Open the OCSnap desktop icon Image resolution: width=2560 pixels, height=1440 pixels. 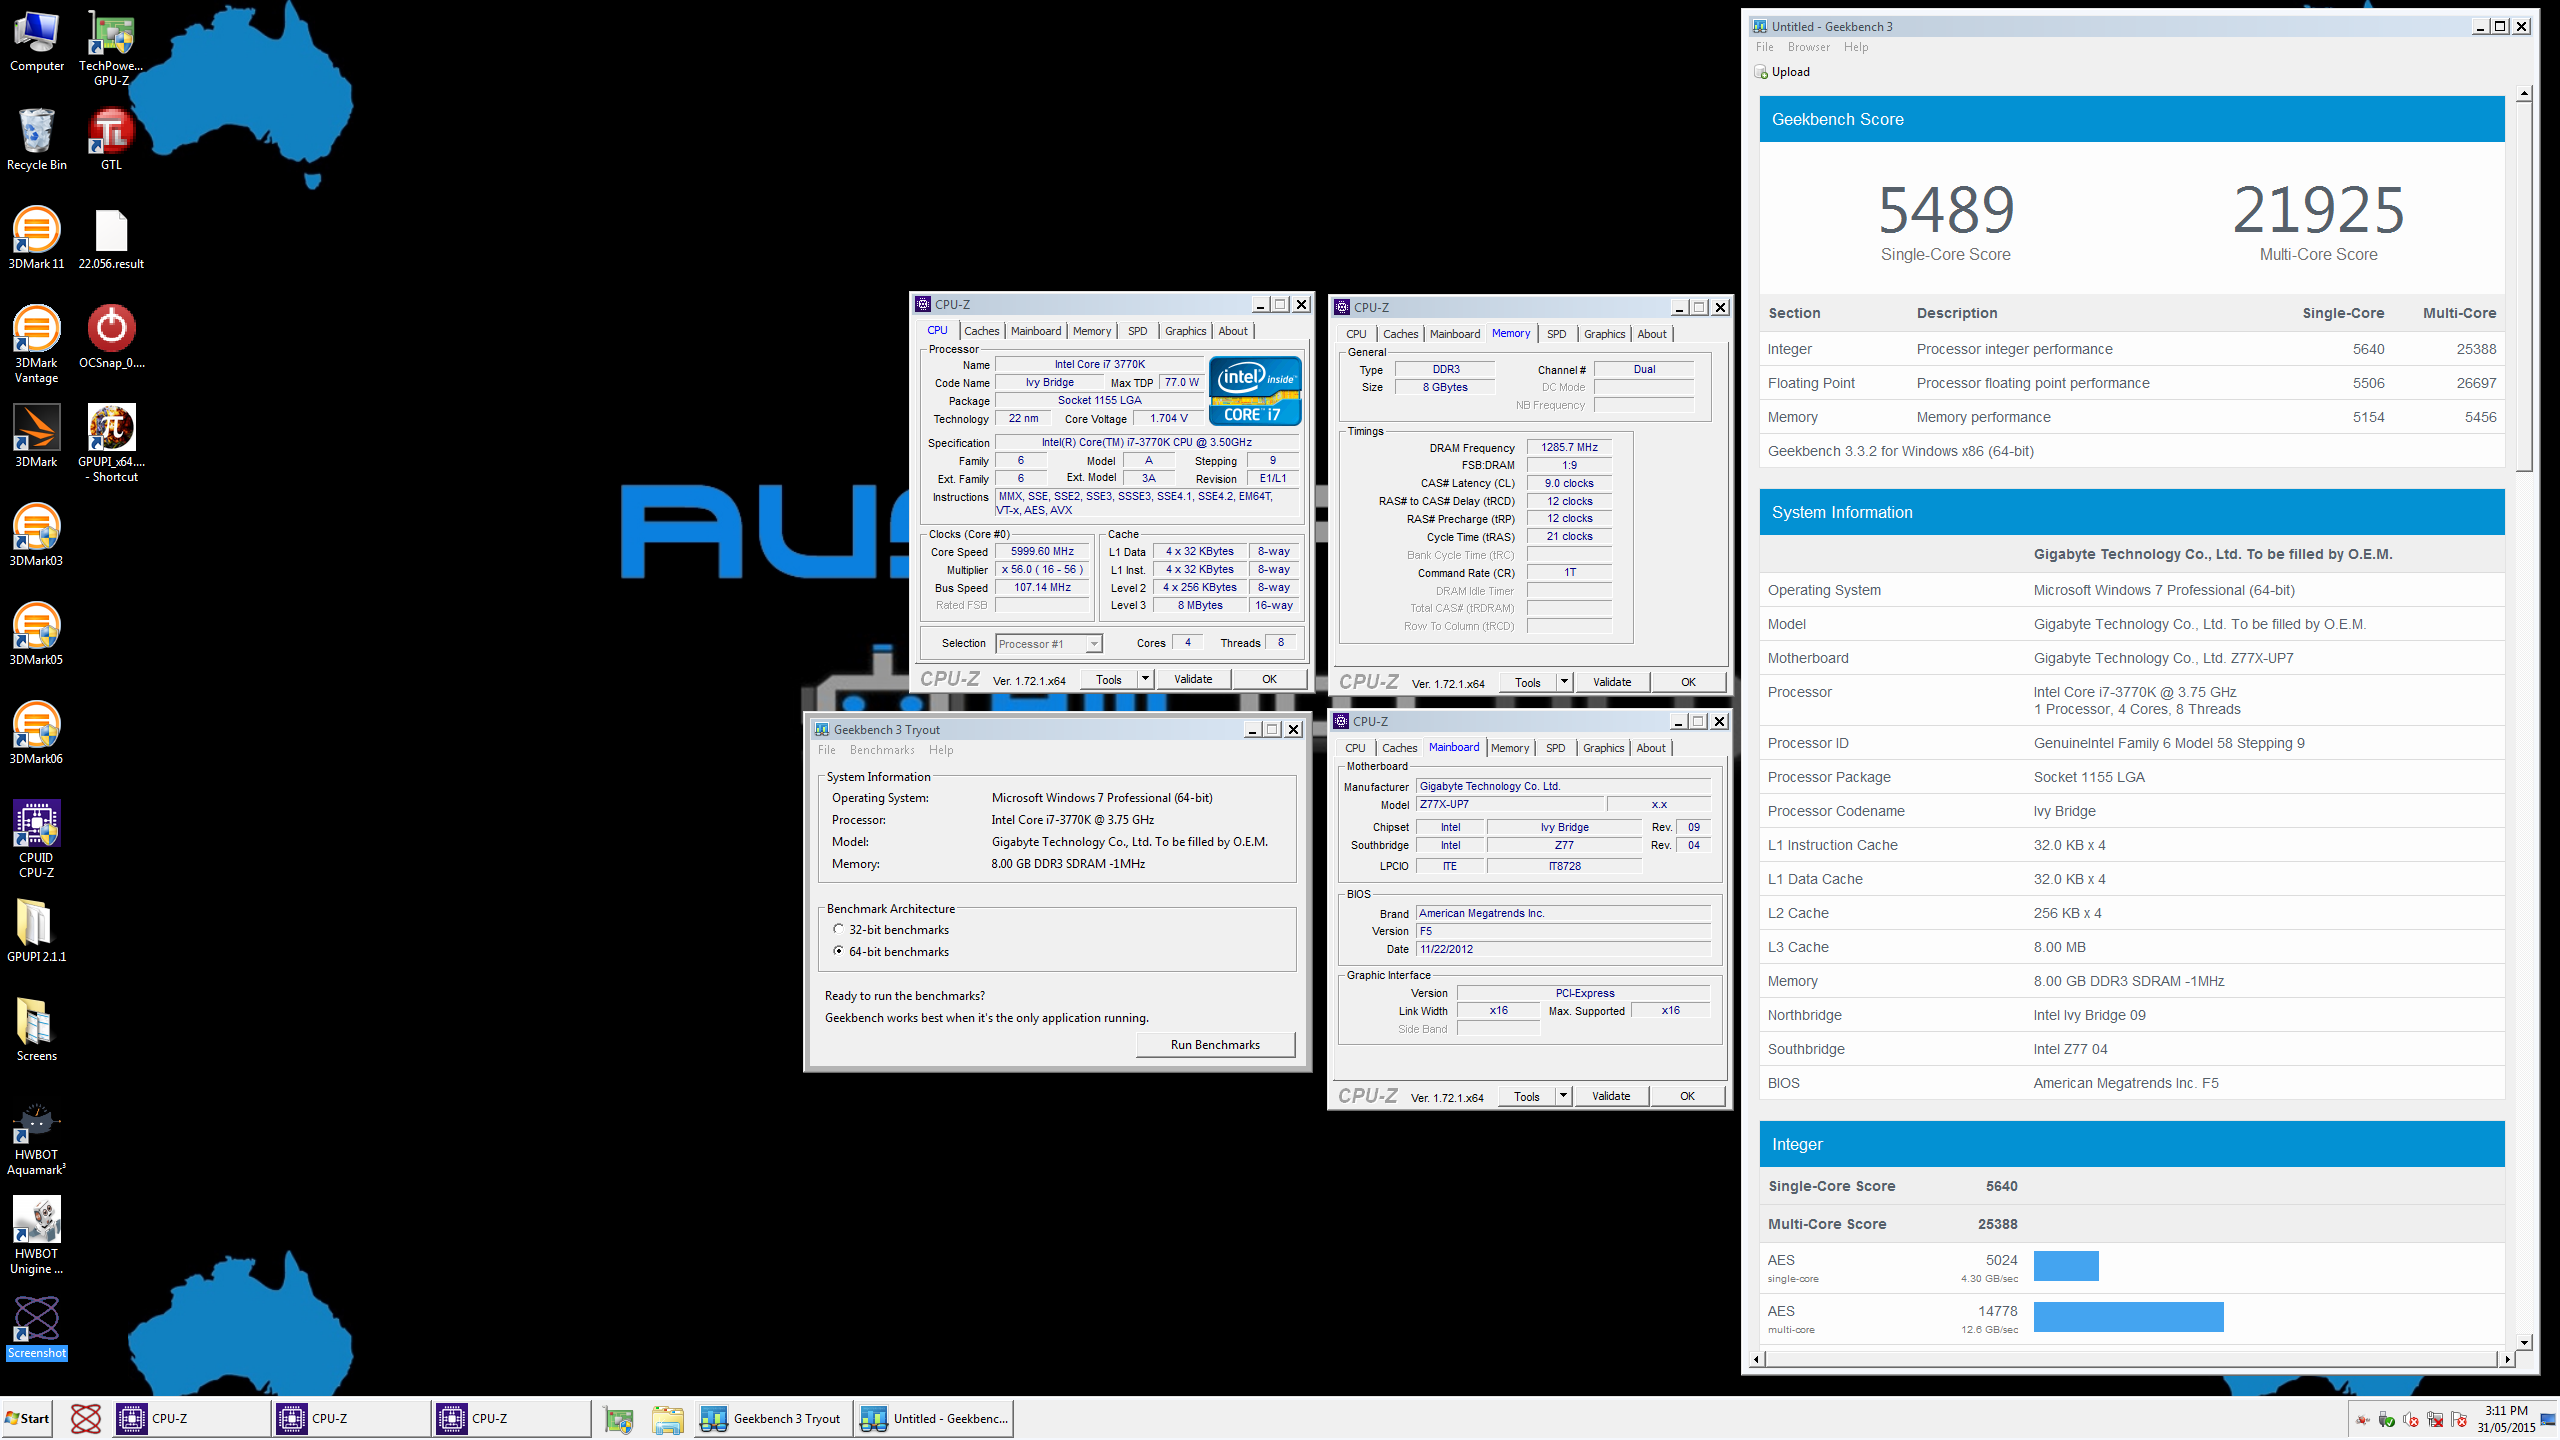(x=111, y=337)
